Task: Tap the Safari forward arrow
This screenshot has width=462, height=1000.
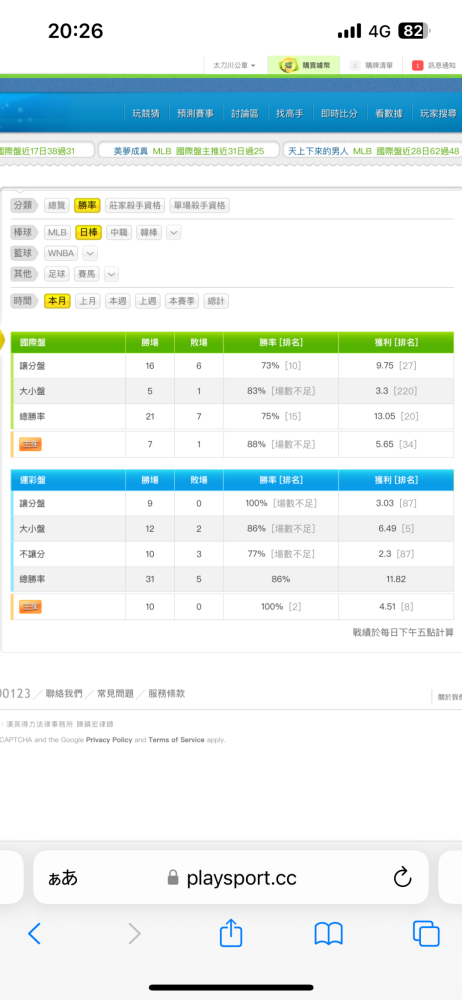Action: (x=134, y=933)
